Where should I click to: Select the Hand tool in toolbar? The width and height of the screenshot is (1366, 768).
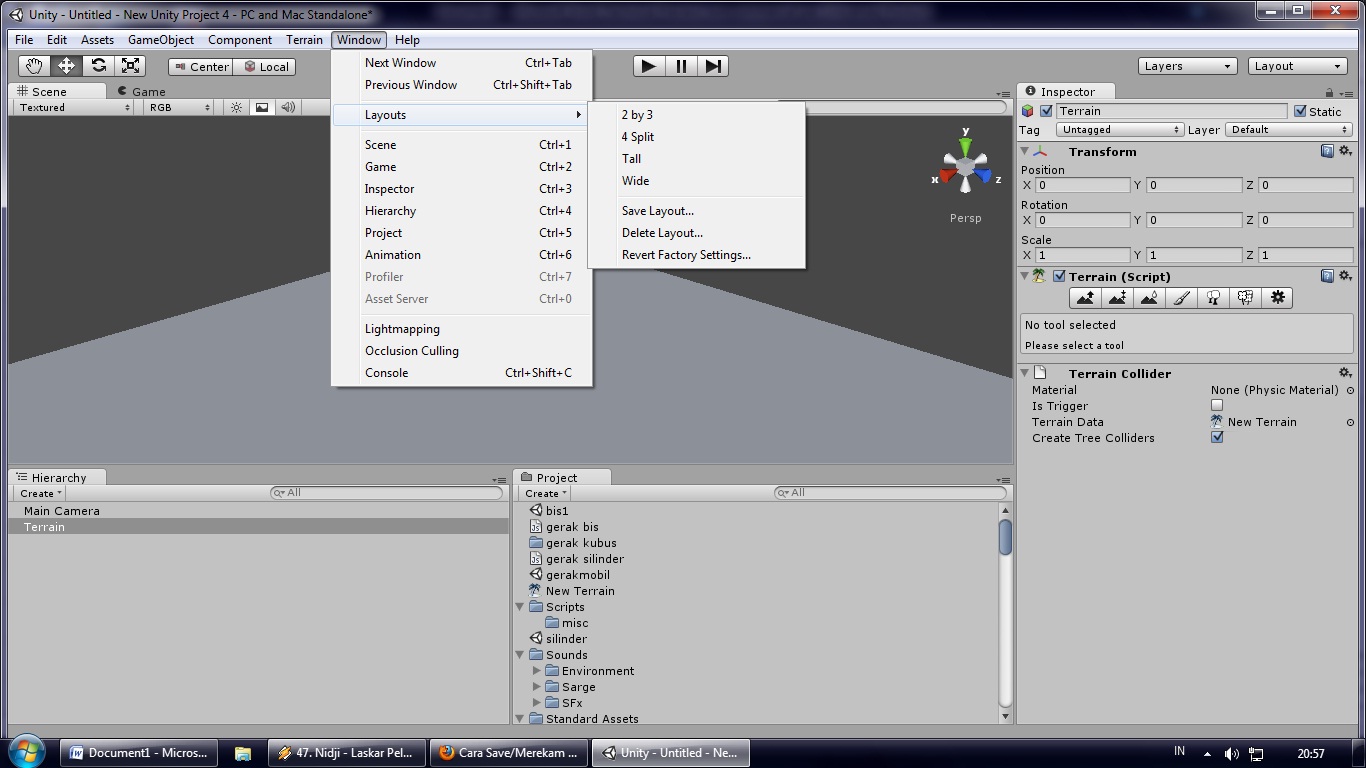click(34, 66)
